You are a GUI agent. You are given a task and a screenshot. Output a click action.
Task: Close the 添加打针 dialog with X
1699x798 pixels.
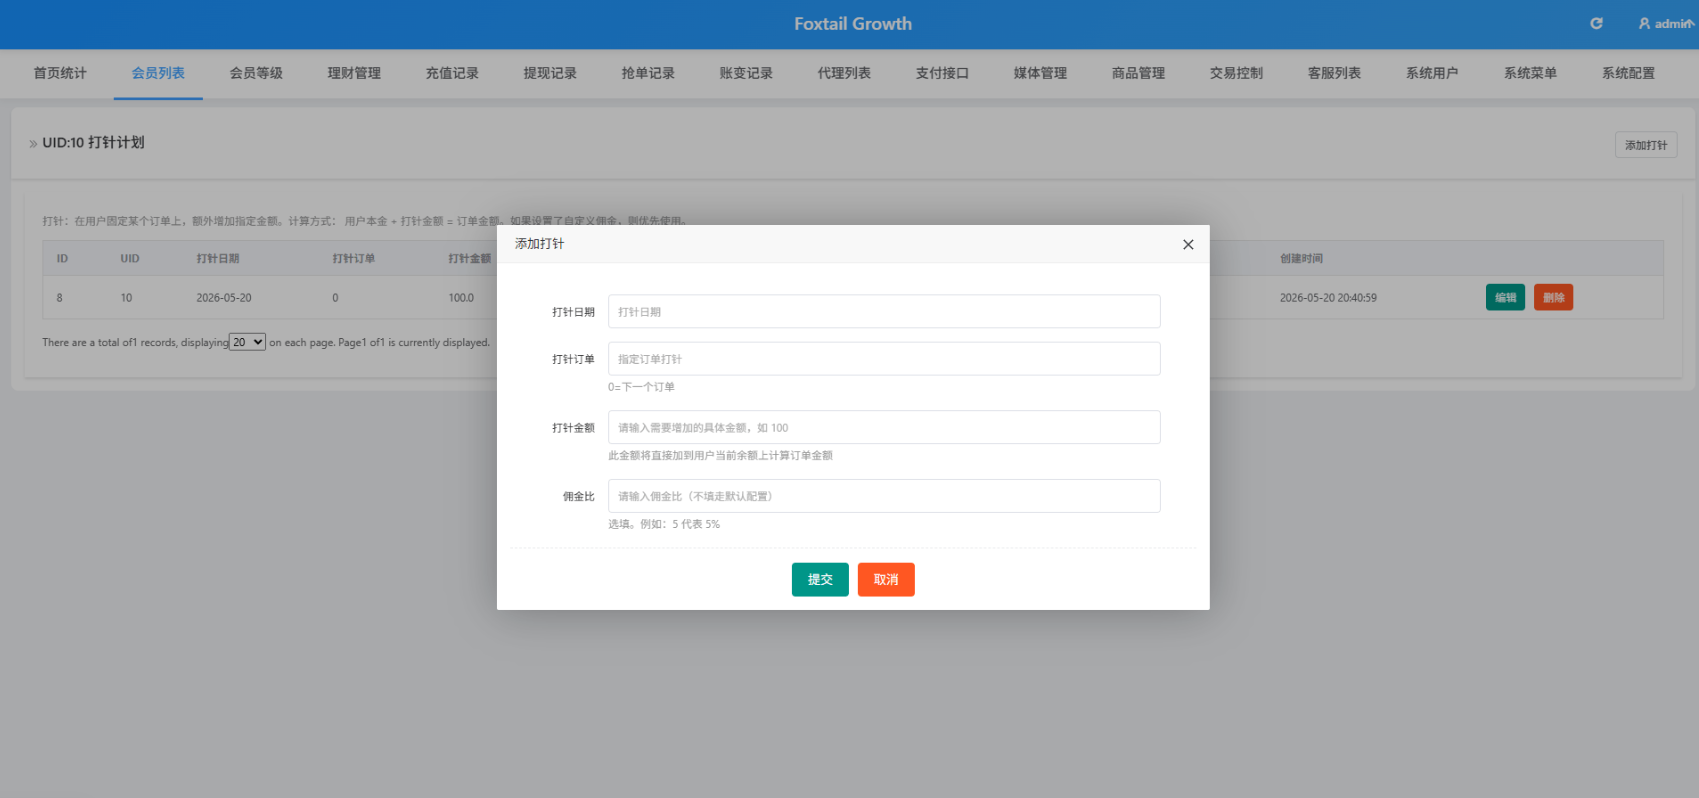point(1188,244)
